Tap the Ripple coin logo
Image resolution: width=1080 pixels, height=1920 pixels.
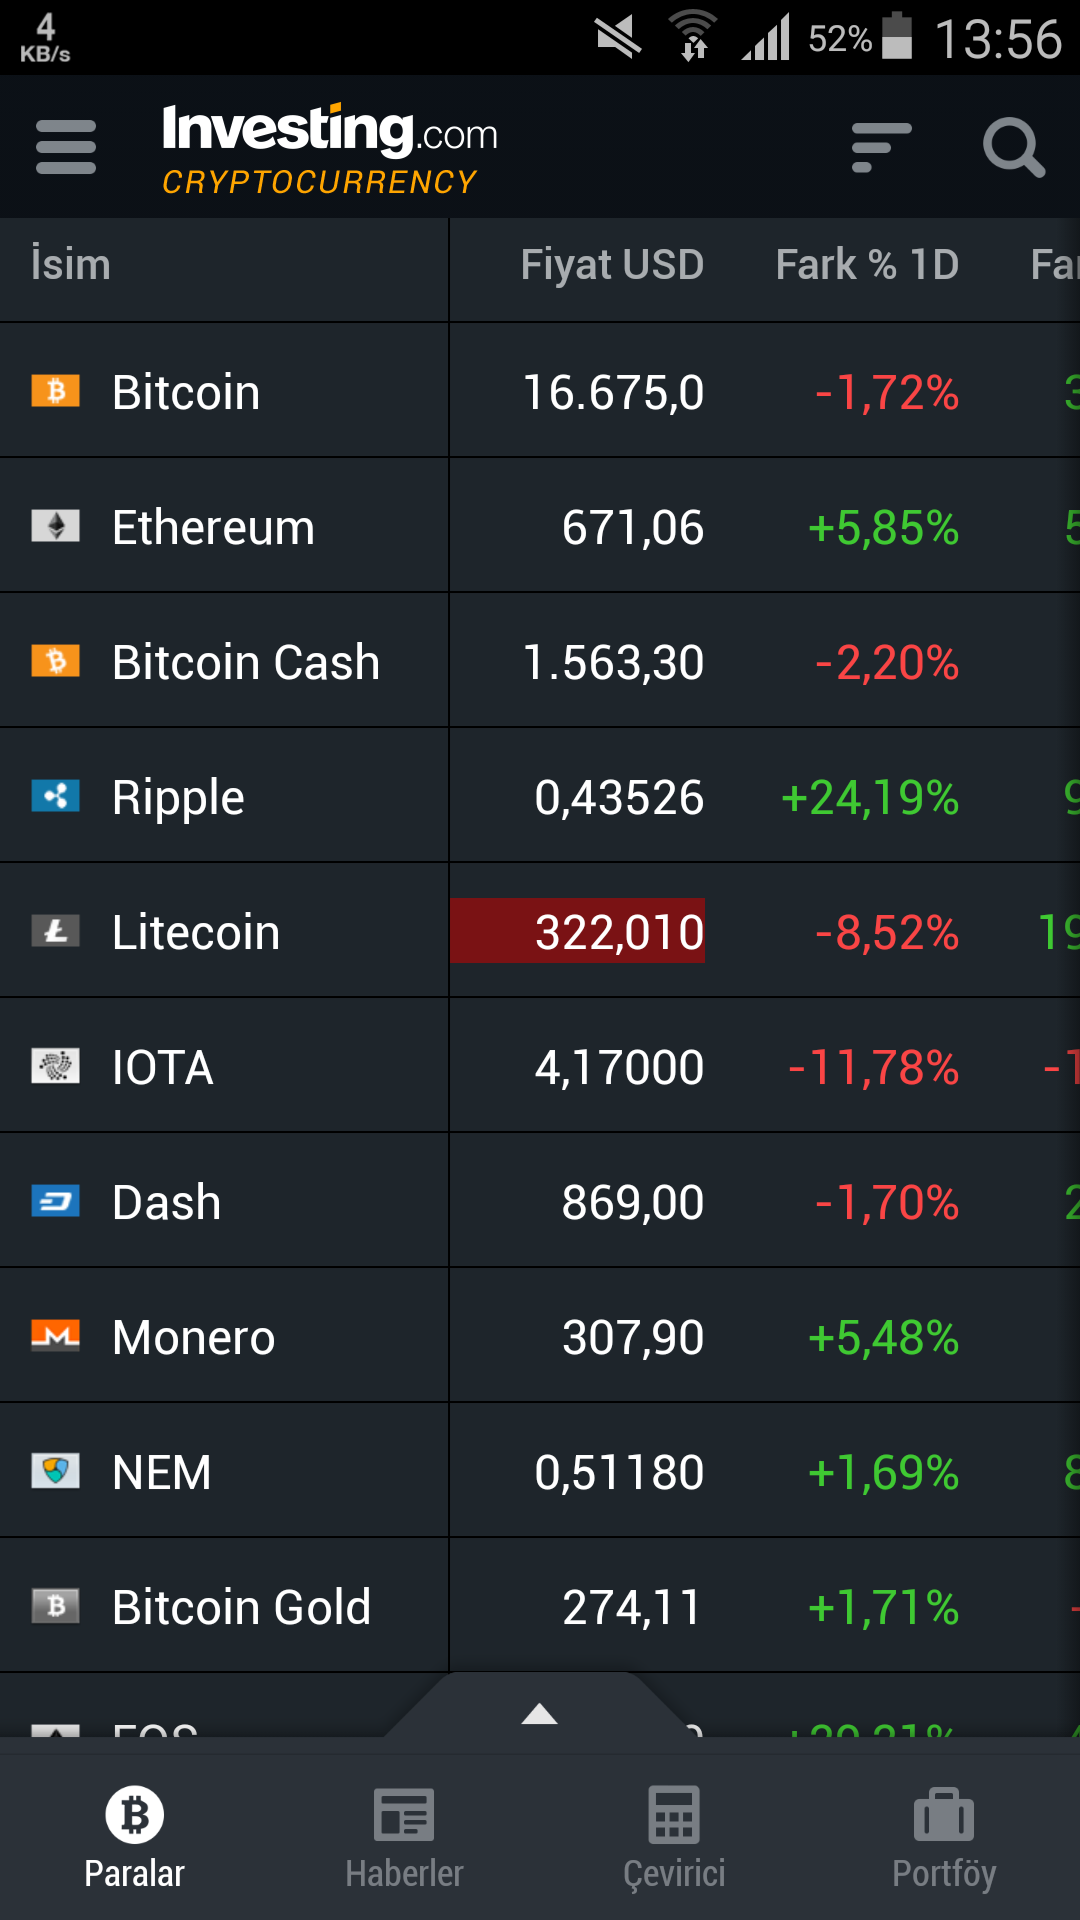point(56,796)
